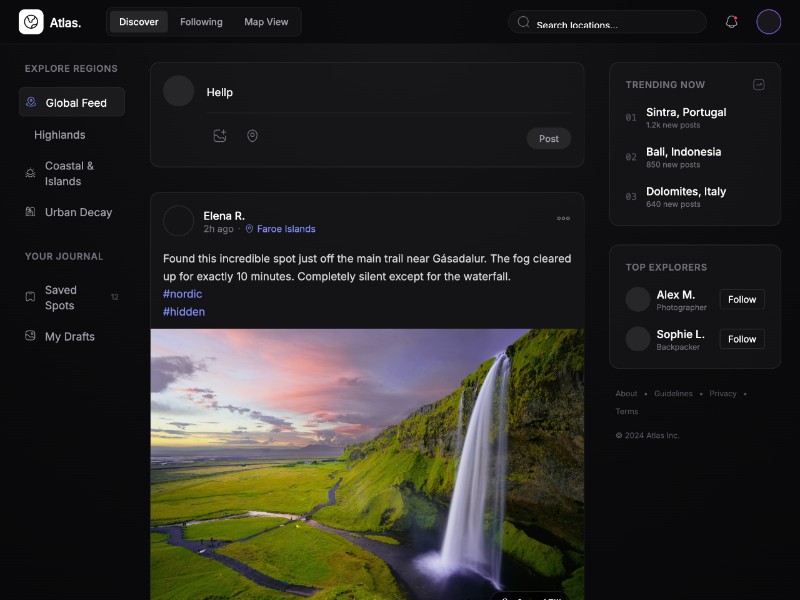The height and width of the screenshot is (600, 800).
Task: Open the notifications bell
Action: (x=731, y=22)
